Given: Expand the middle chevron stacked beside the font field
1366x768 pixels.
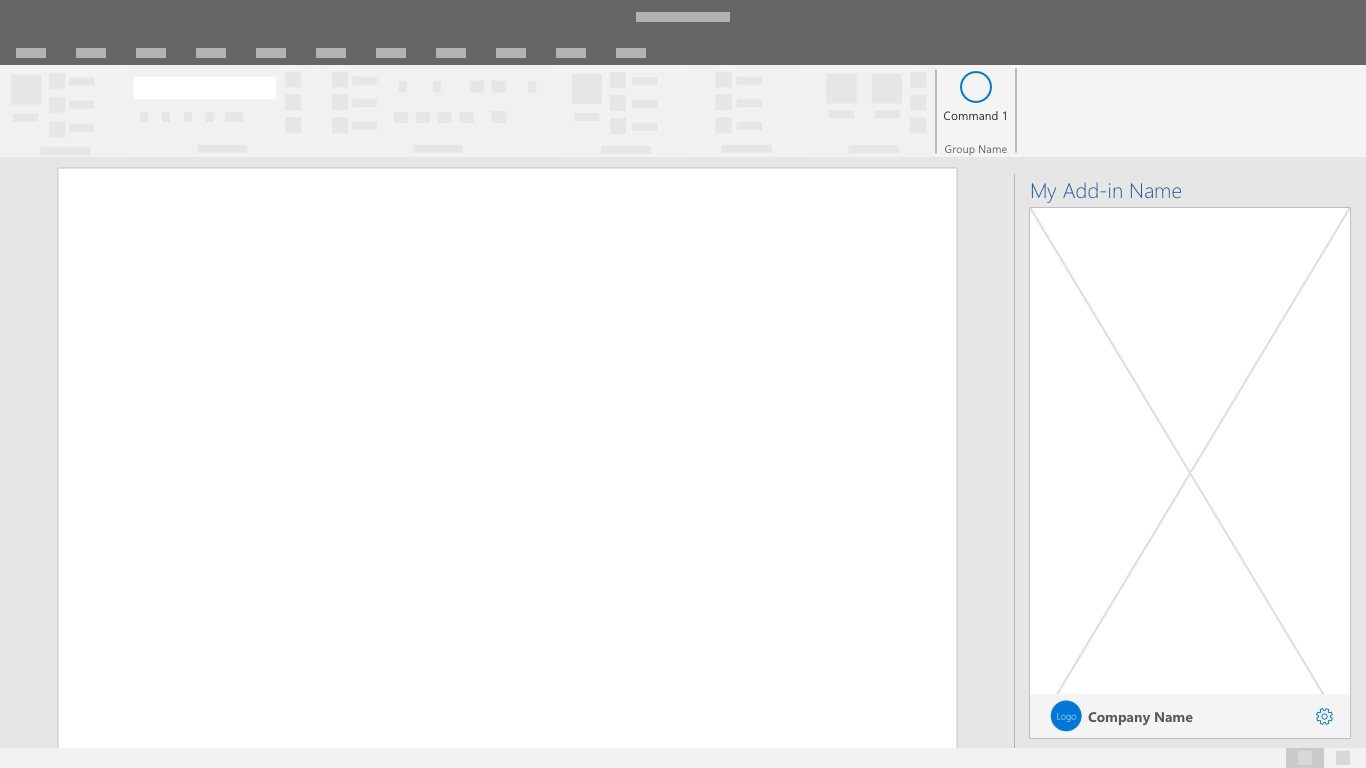Looking at the screenshot, I should click(293, 103).
